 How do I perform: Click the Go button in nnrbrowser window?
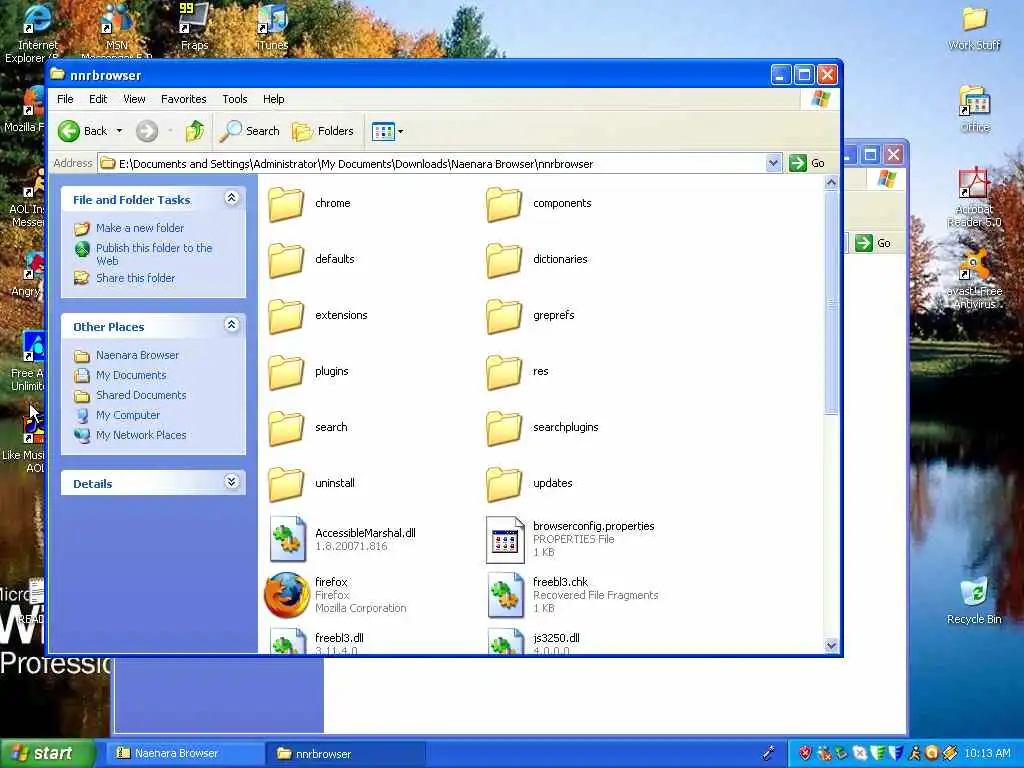point(807,163)
